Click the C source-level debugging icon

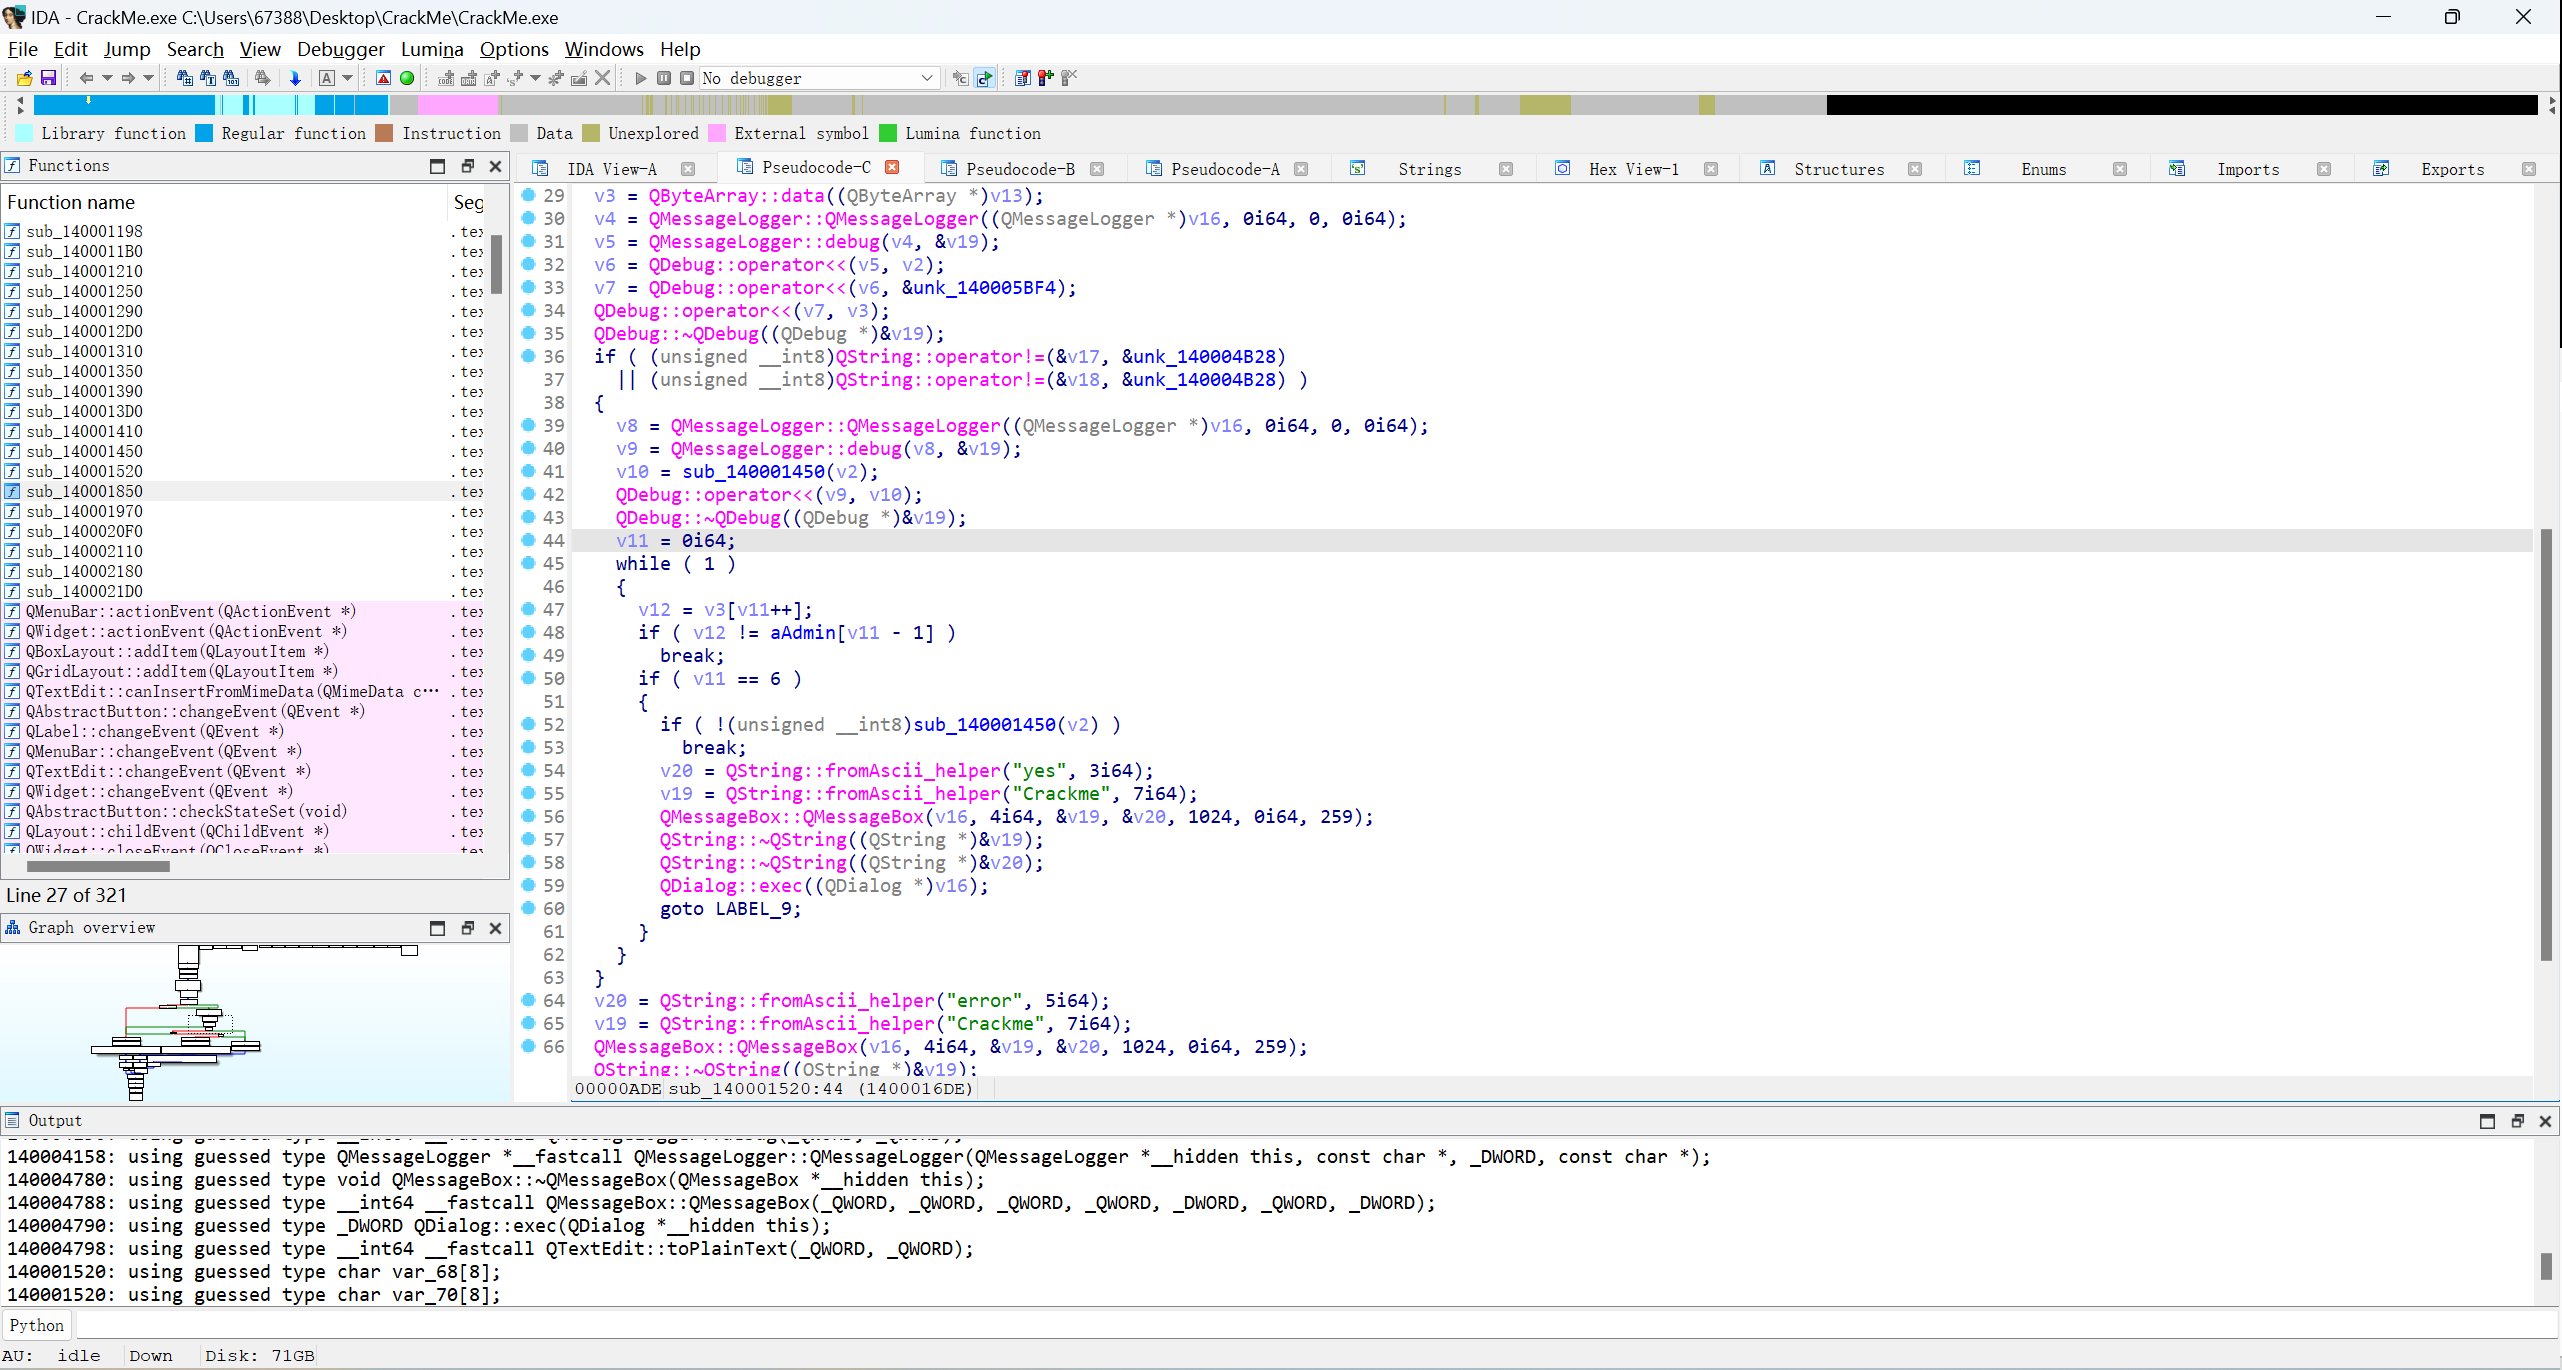click(x=960, y=78)
